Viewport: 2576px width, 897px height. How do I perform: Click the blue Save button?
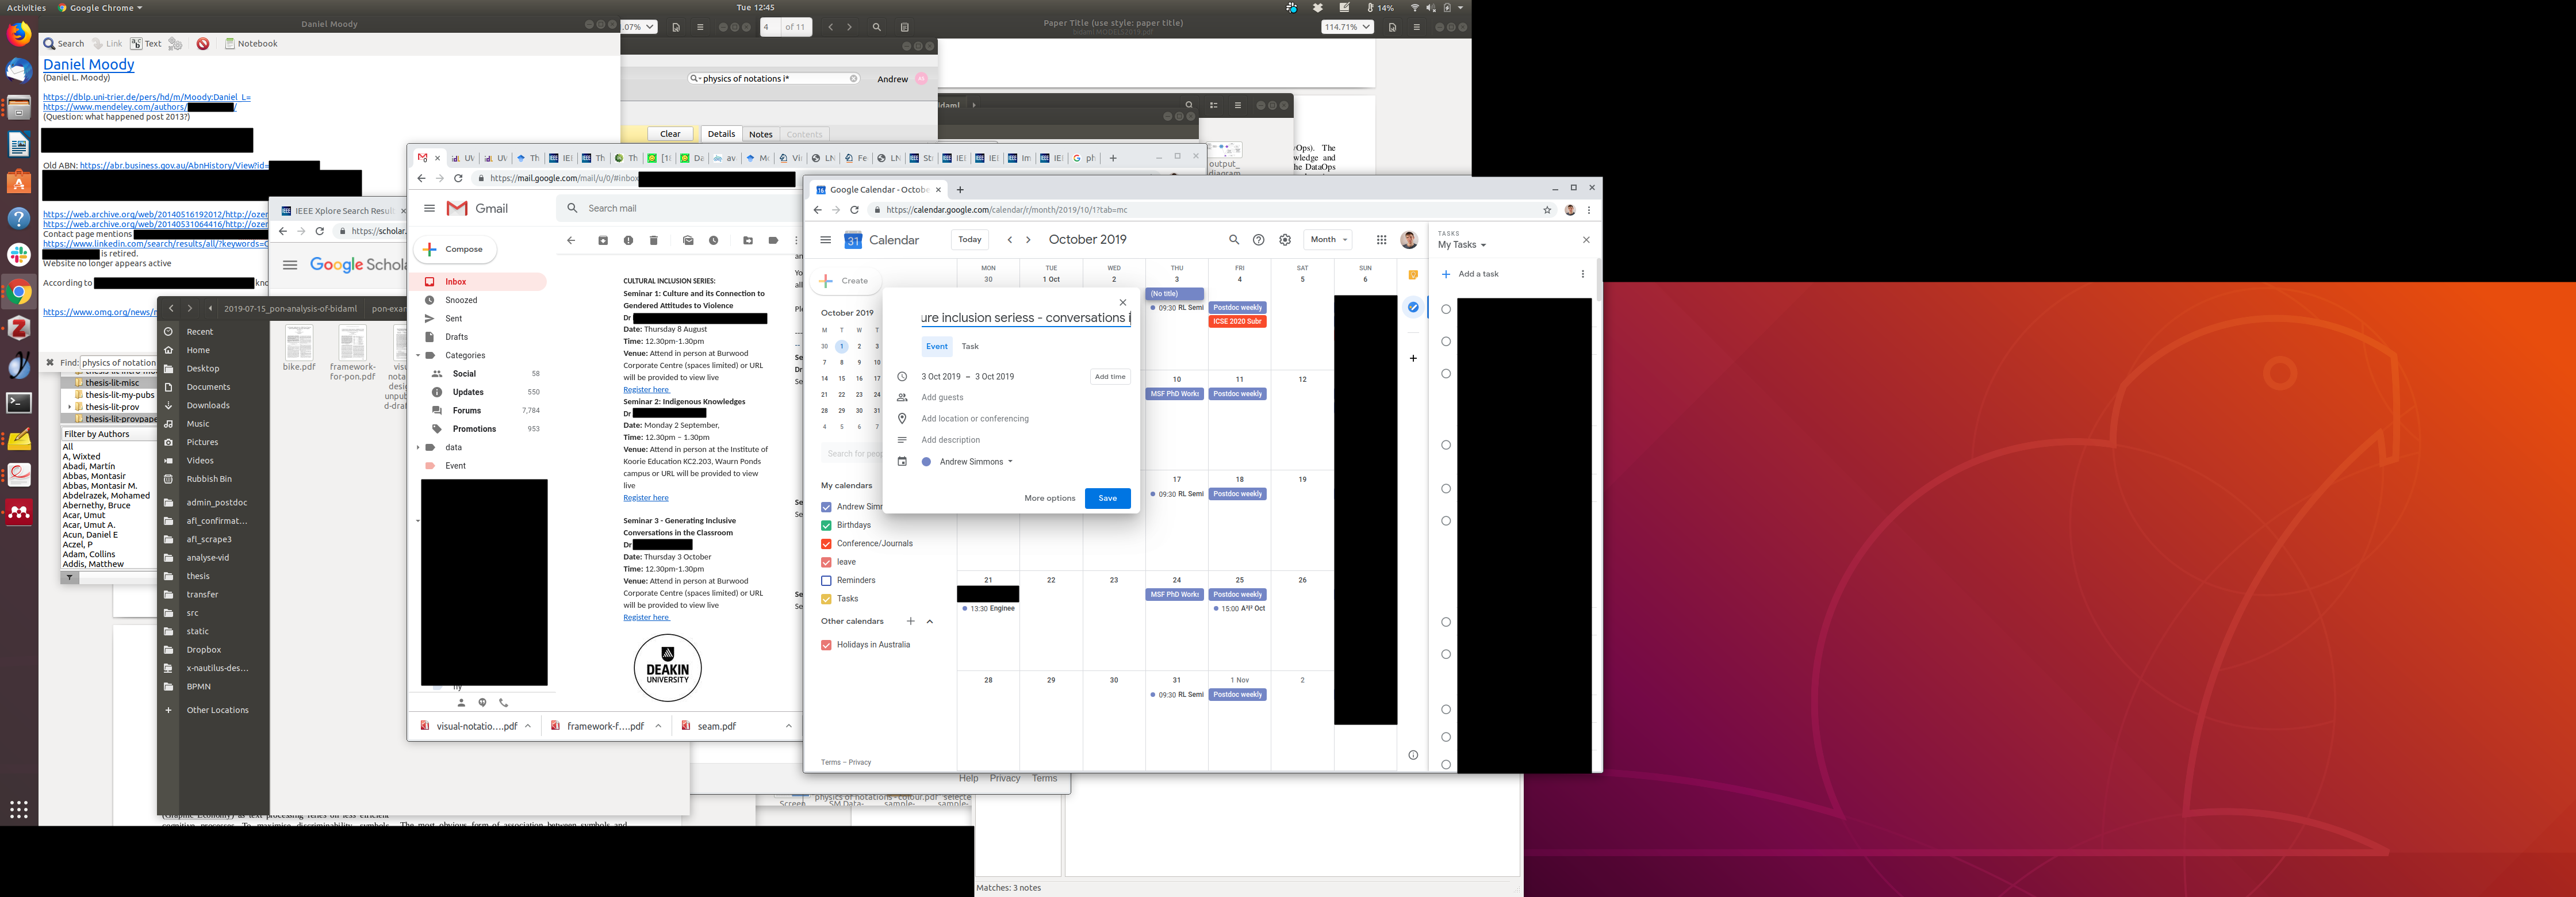(1107, 498)
